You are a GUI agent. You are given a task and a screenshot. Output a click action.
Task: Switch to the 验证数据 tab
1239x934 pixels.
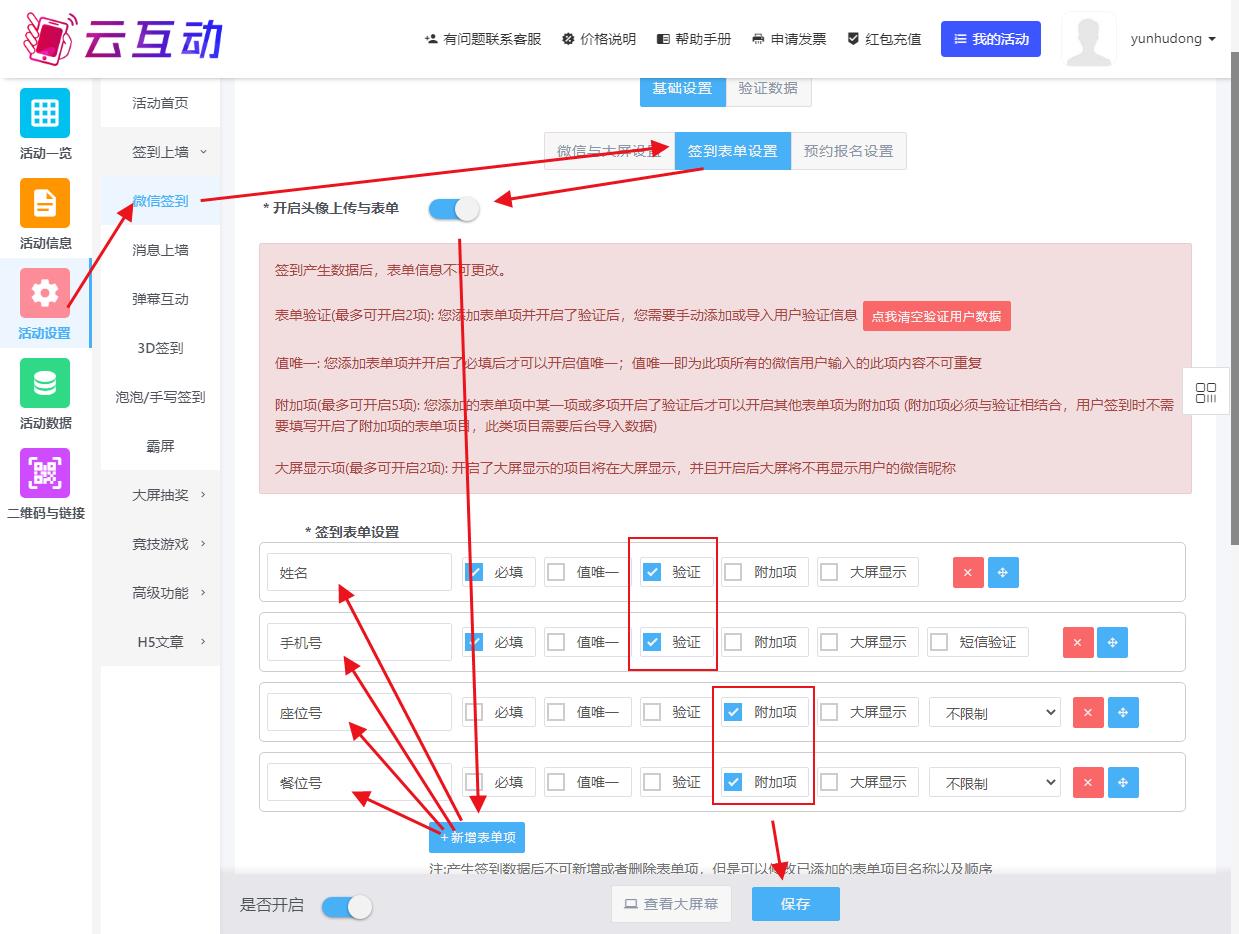[768, 88]
